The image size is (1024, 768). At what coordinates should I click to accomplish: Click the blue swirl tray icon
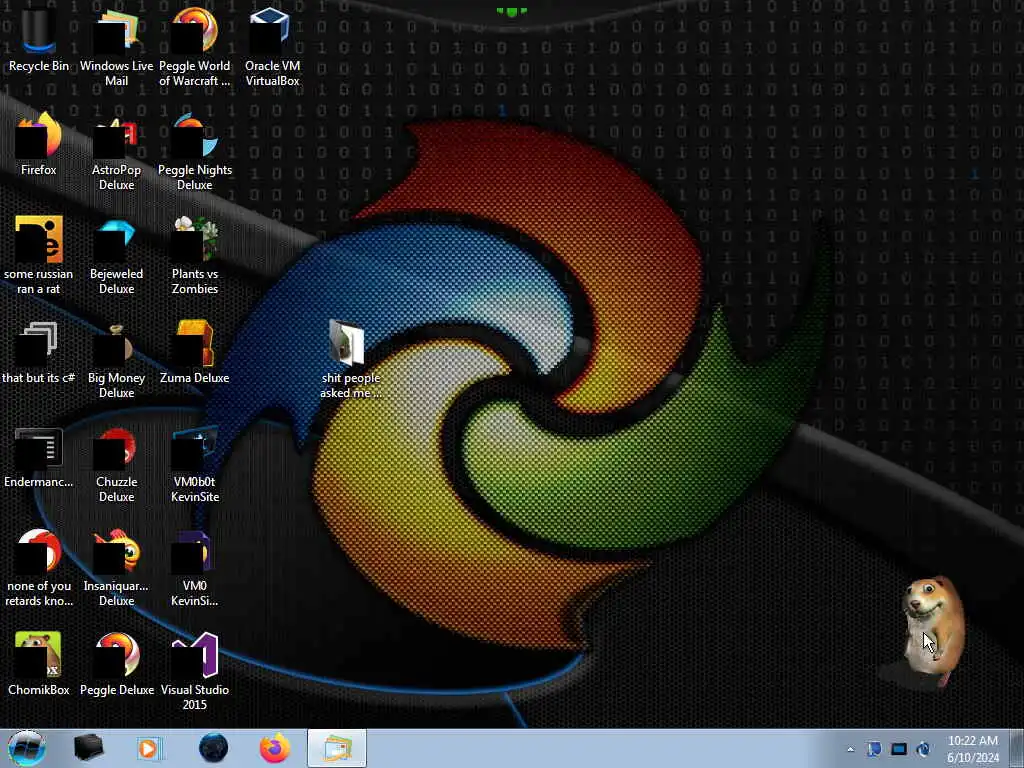(923, 749)
